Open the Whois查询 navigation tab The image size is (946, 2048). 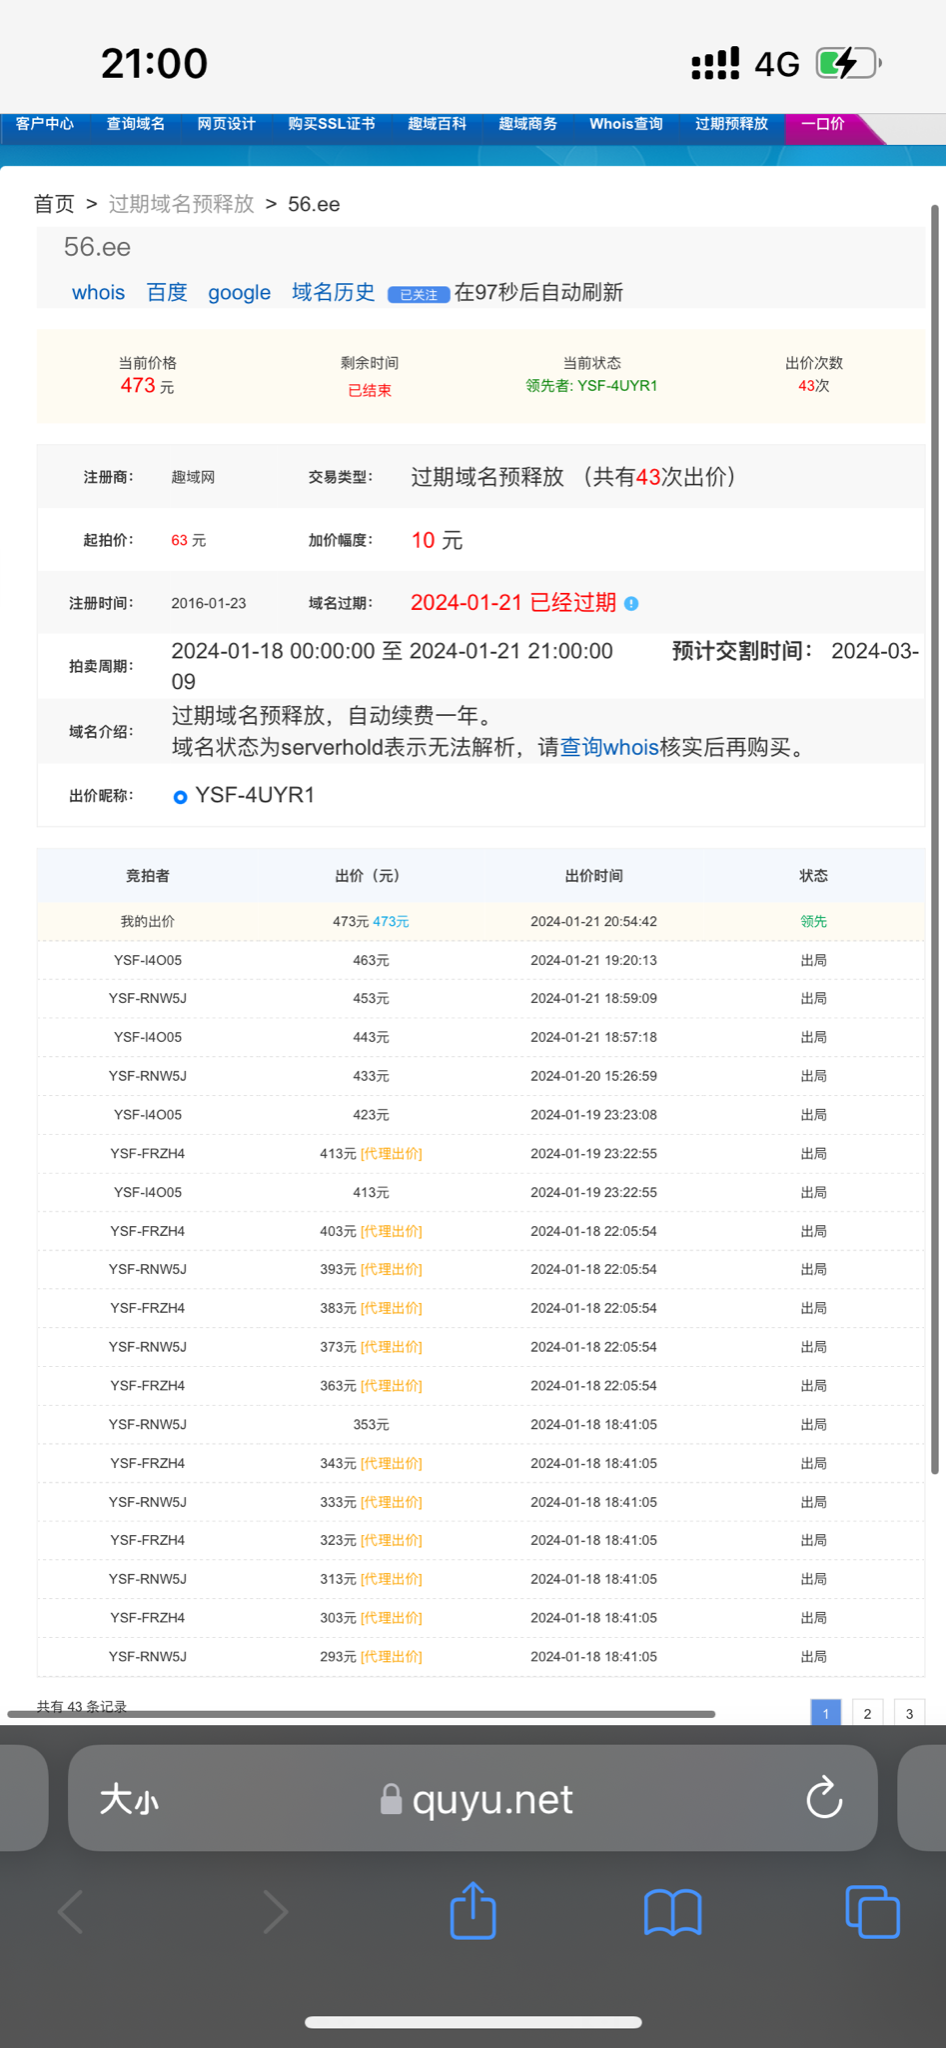625,124
